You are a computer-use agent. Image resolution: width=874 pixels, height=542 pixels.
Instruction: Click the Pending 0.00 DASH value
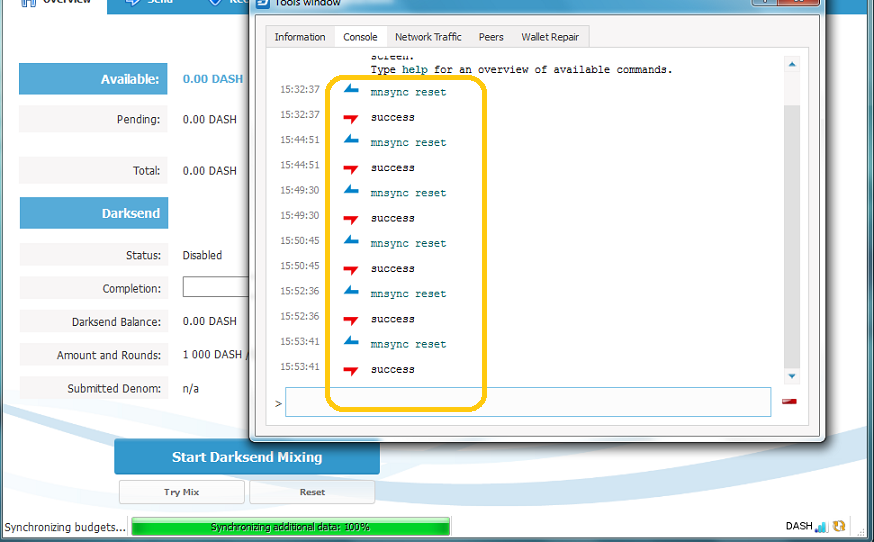tap(210, 119)
